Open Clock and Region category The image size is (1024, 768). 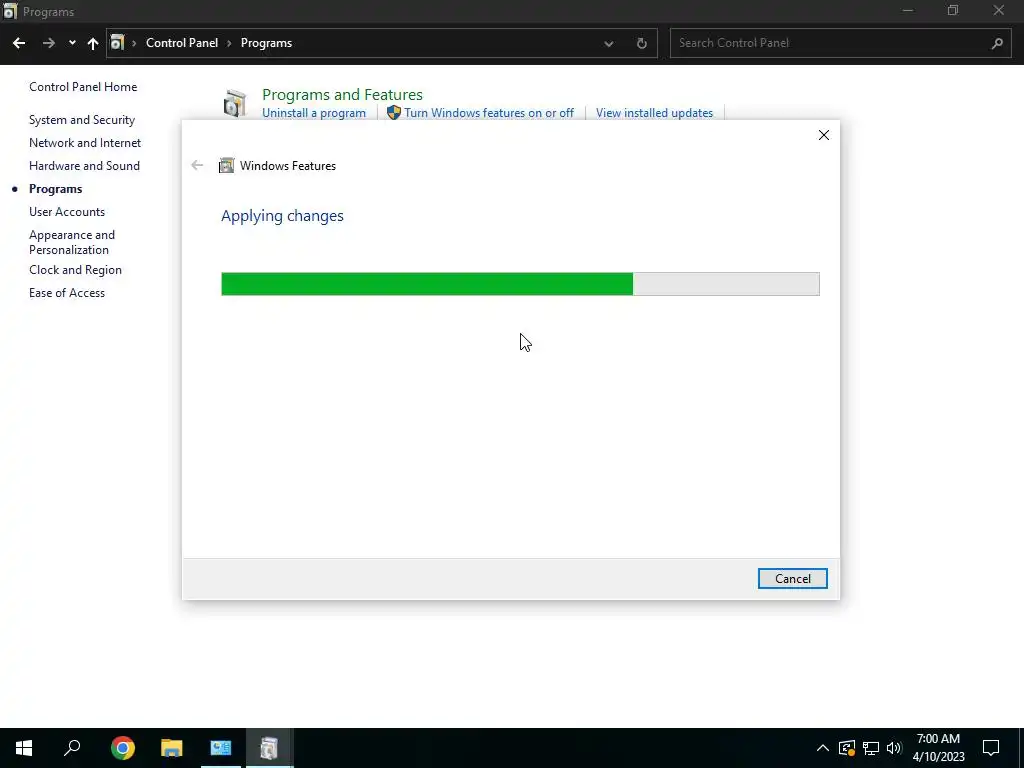tap(75, 270)
